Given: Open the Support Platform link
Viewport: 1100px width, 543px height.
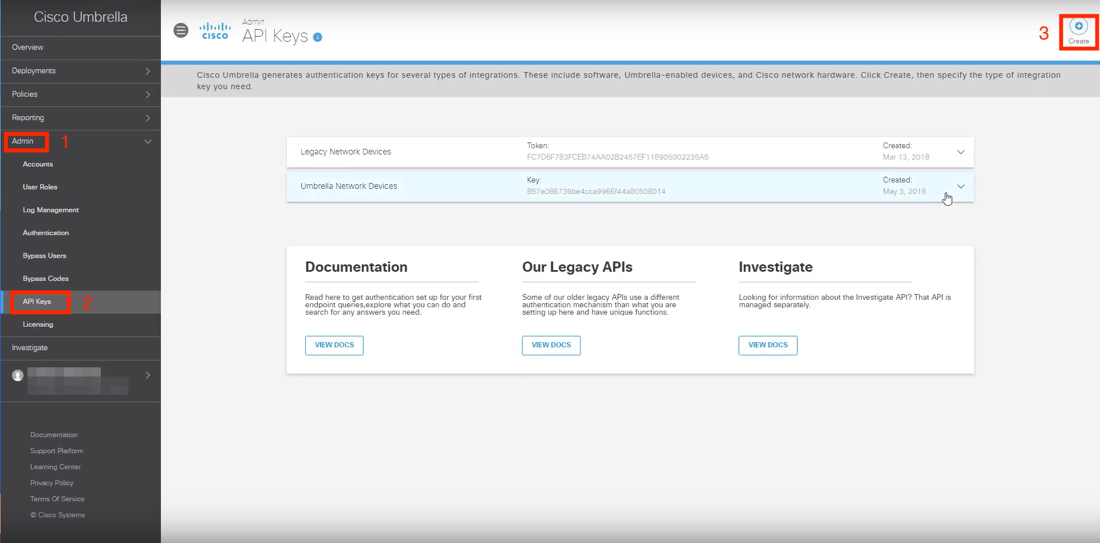Looking at the screenshot, I should pos(57,450).
